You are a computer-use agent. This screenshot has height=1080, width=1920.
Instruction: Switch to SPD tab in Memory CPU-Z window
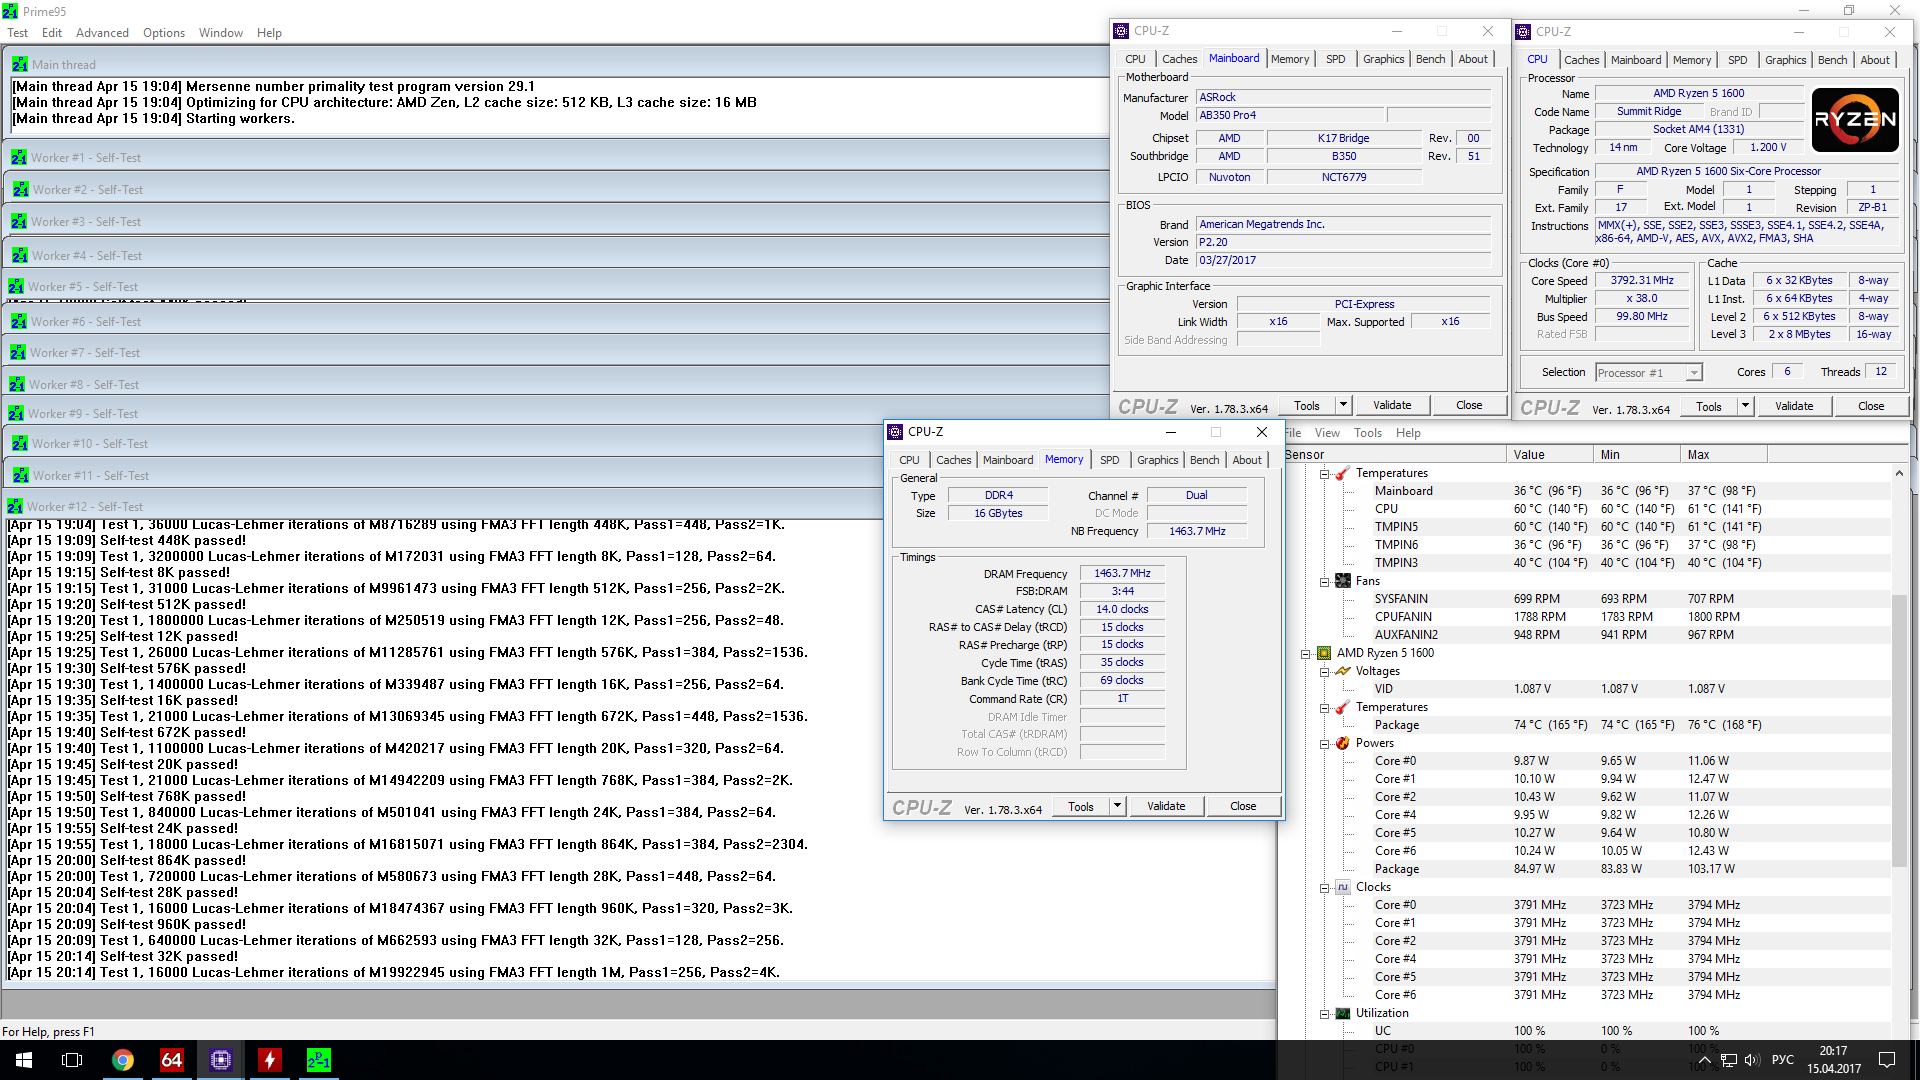tap(1109, 460)
